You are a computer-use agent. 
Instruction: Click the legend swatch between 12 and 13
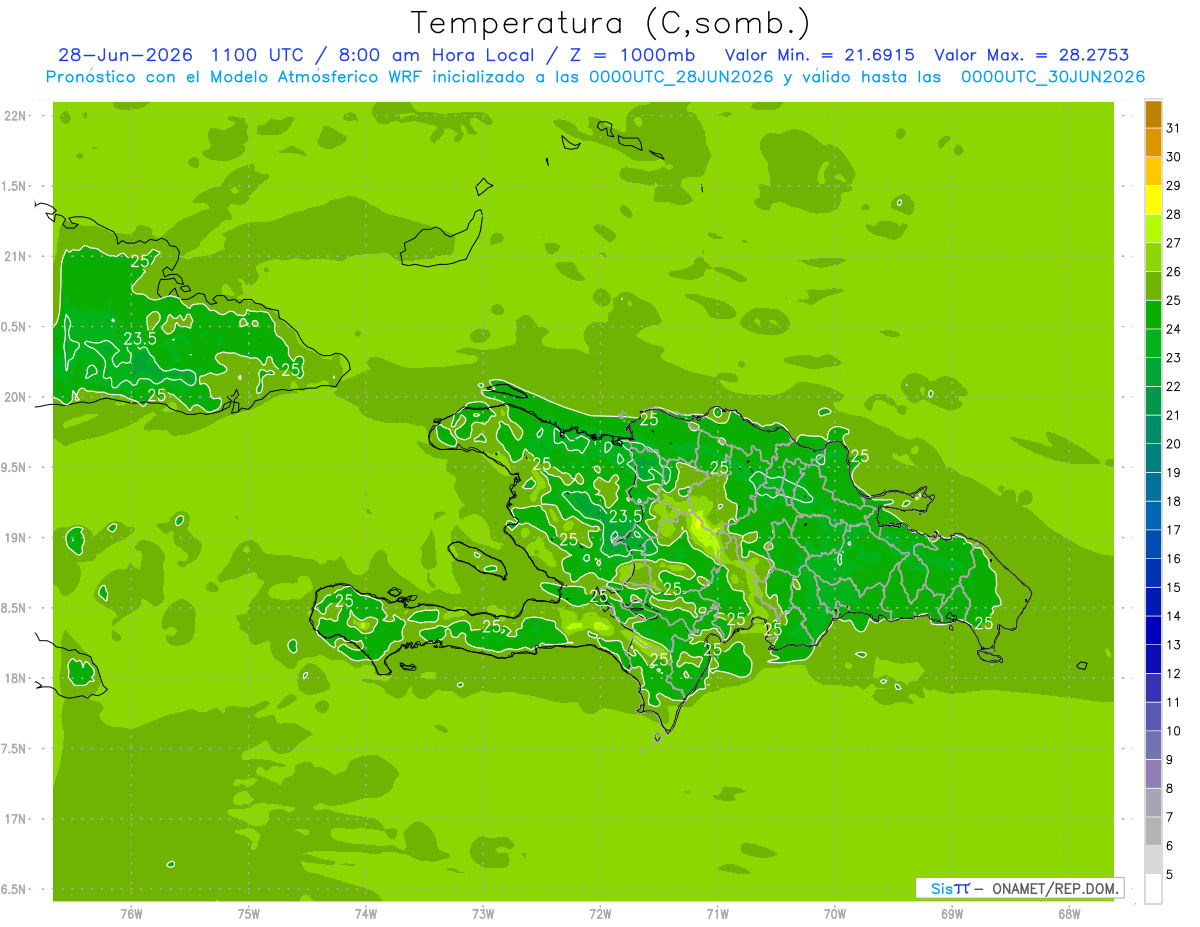(1153, 659)
